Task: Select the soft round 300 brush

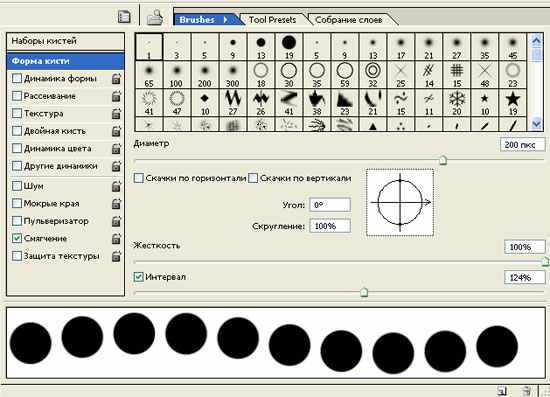Action: 233,75
